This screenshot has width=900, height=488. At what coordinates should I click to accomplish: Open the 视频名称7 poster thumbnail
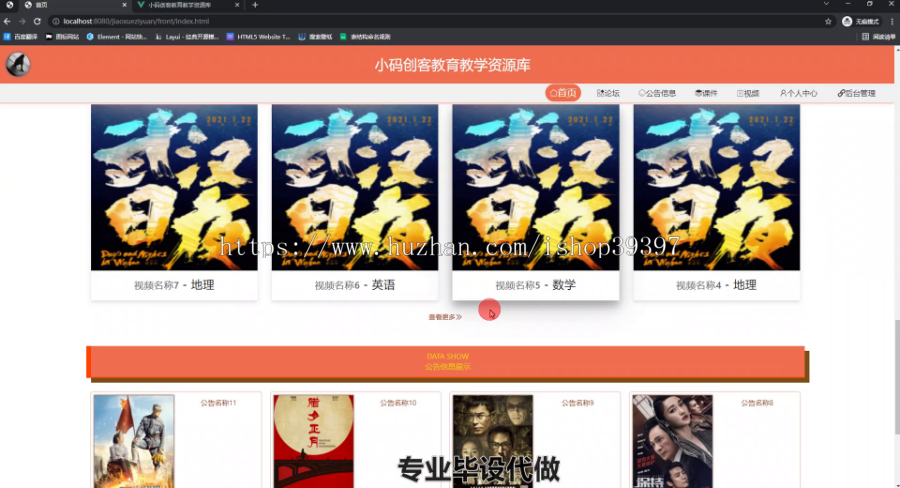174,187
